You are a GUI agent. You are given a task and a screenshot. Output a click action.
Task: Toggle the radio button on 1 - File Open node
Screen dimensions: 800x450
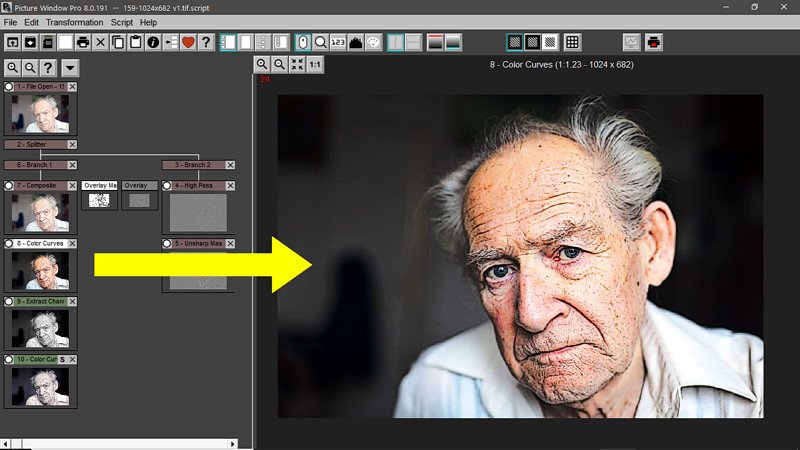click(9, 87)
